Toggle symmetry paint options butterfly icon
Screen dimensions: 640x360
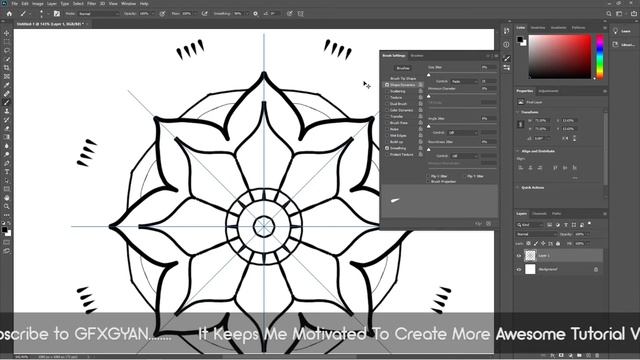click(x=300, y=13)
